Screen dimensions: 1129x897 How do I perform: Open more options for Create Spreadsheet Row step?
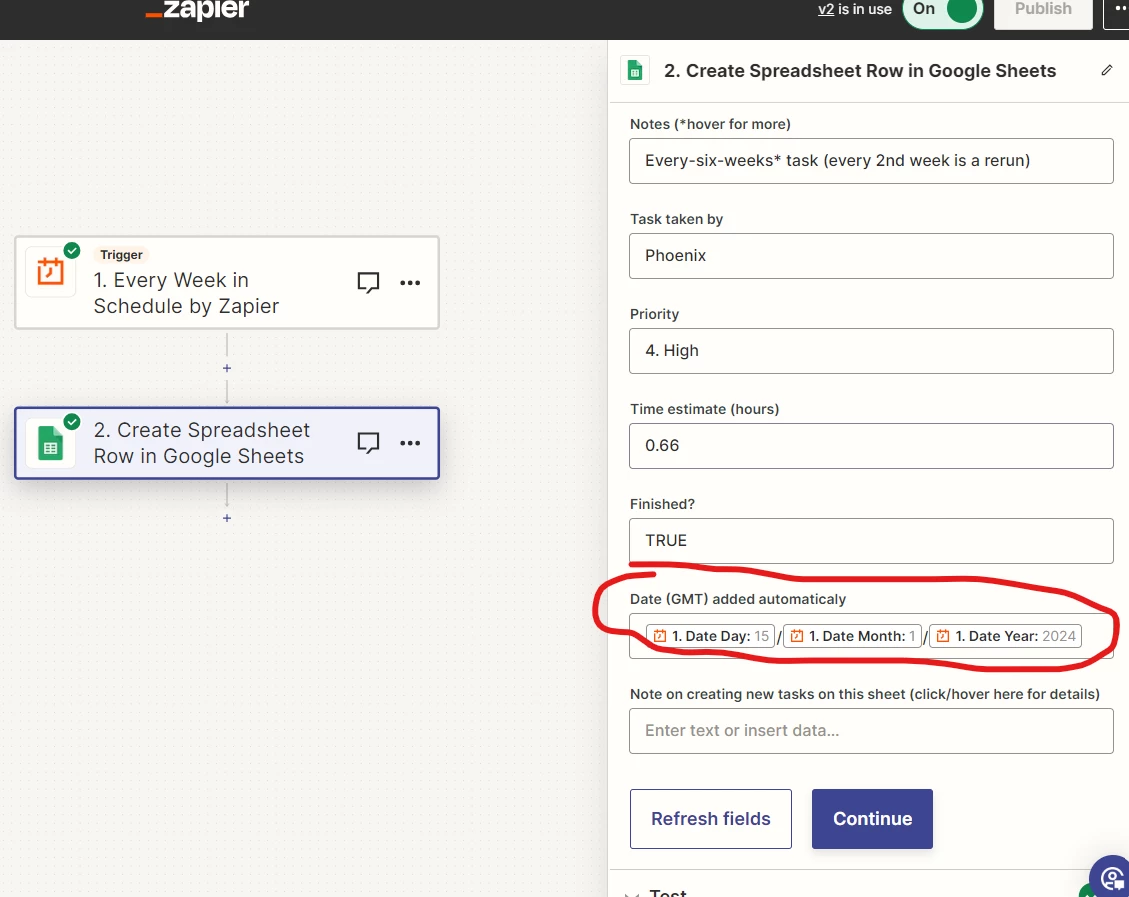tap(410, 443)
